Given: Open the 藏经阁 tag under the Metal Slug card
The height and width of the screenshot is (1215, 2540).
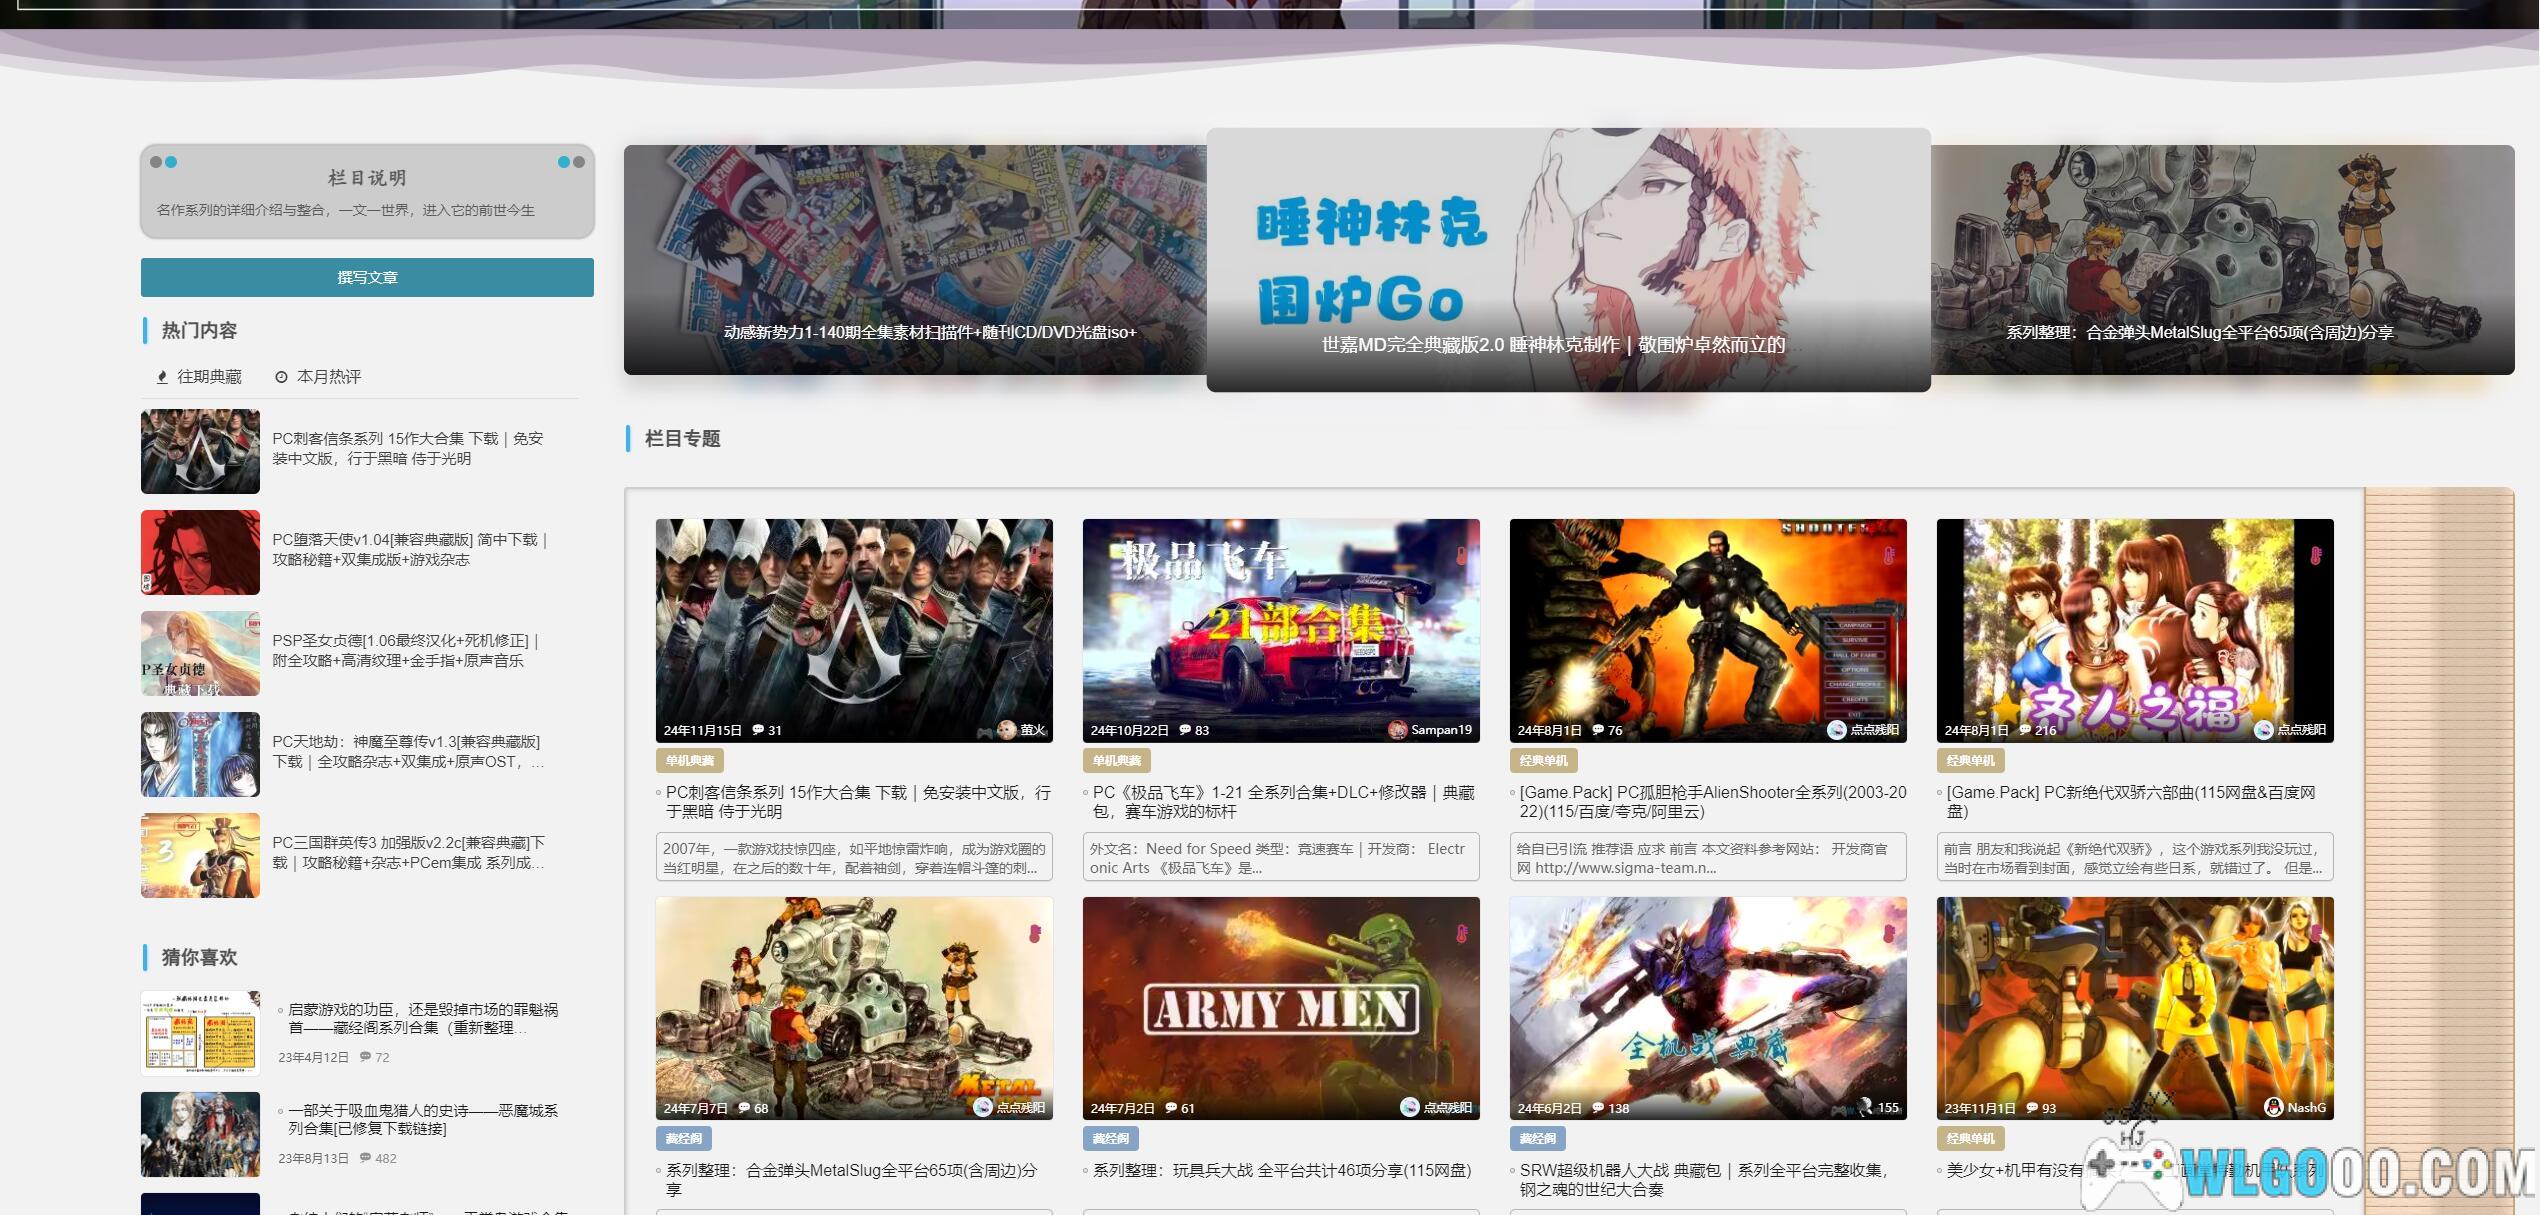Looking at the screenshot, I should (x=684, y=1138).
